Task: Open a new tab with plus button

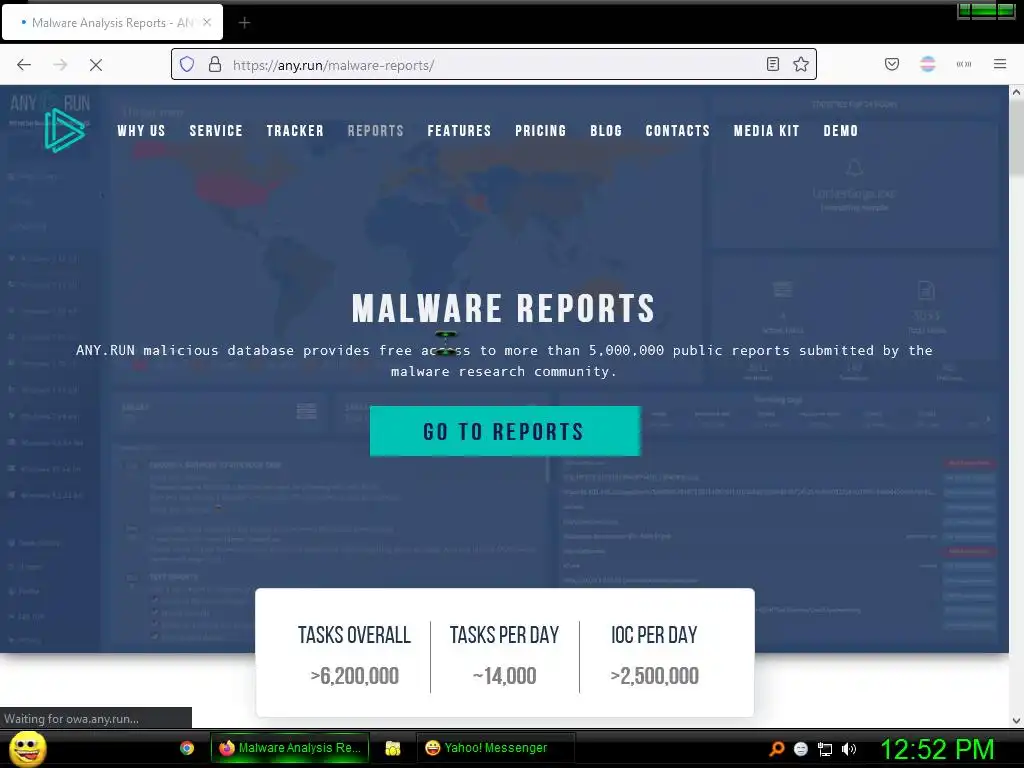Action: point(244,23)
